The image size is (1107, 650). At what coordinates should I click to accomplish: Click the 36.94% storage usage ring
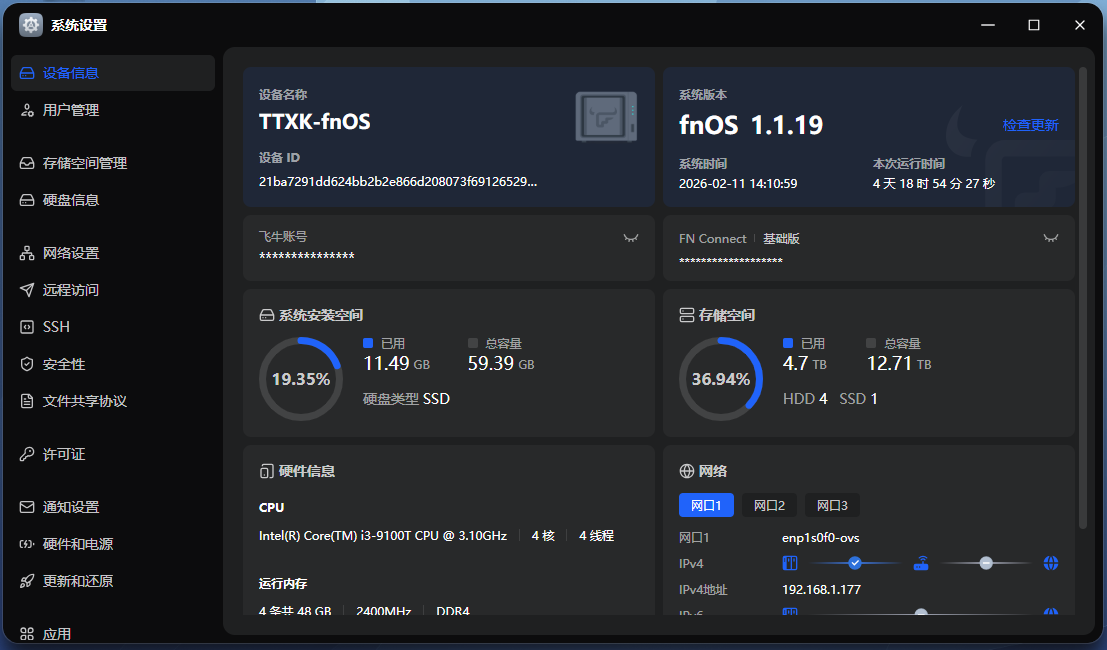[721, 379]
